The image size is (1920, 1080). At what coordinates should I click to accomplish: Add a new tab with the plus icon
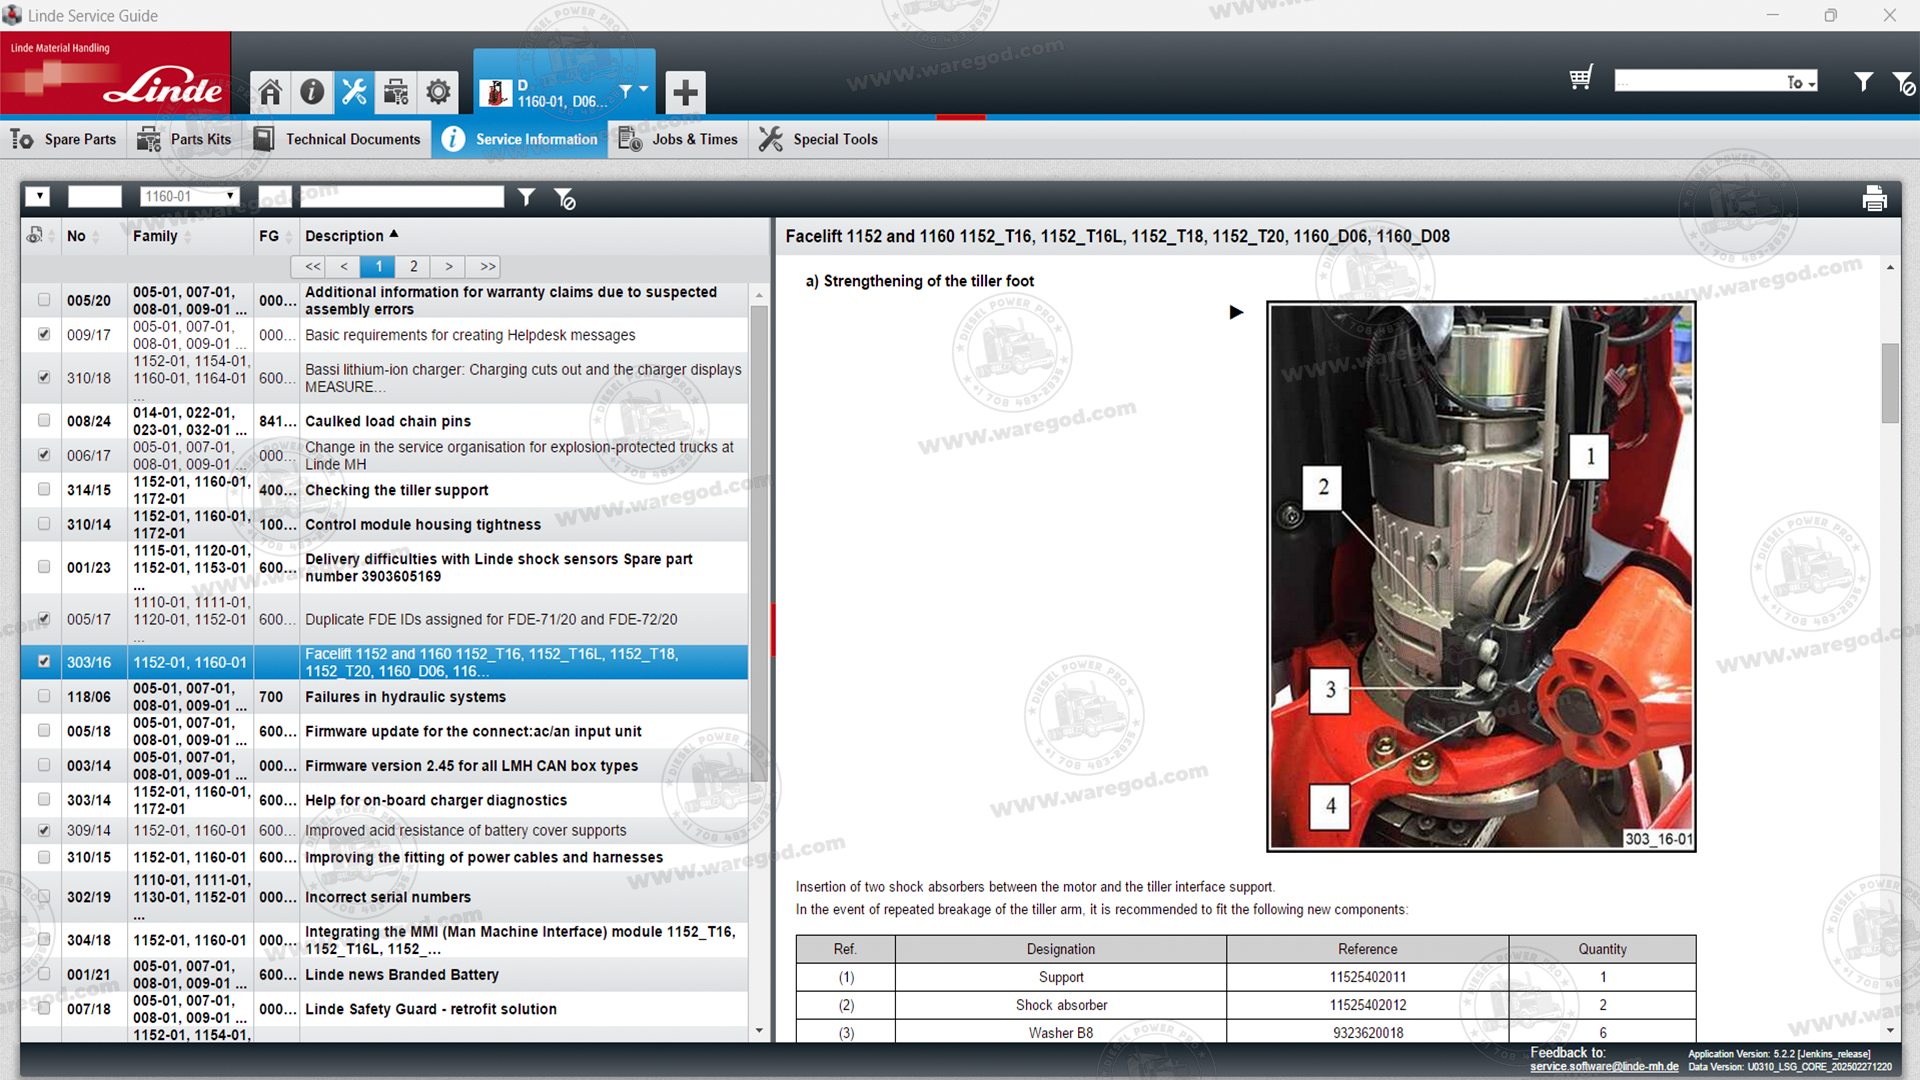(x=685, y=93)
